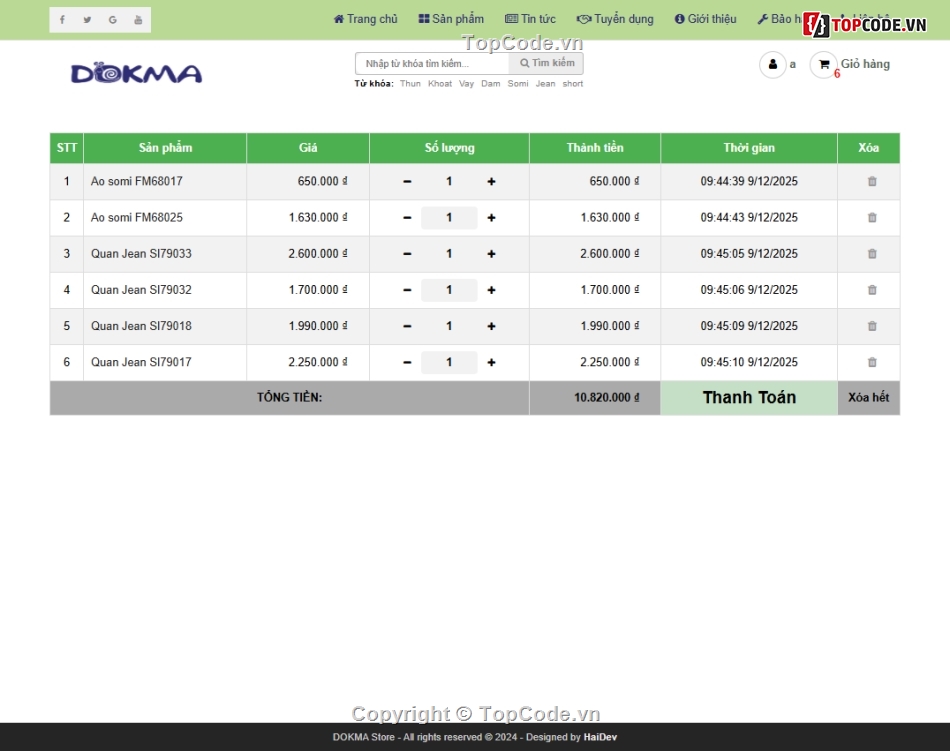
Task: Remove Quan Jean SI79033 using trash icon
Action: 871,254
